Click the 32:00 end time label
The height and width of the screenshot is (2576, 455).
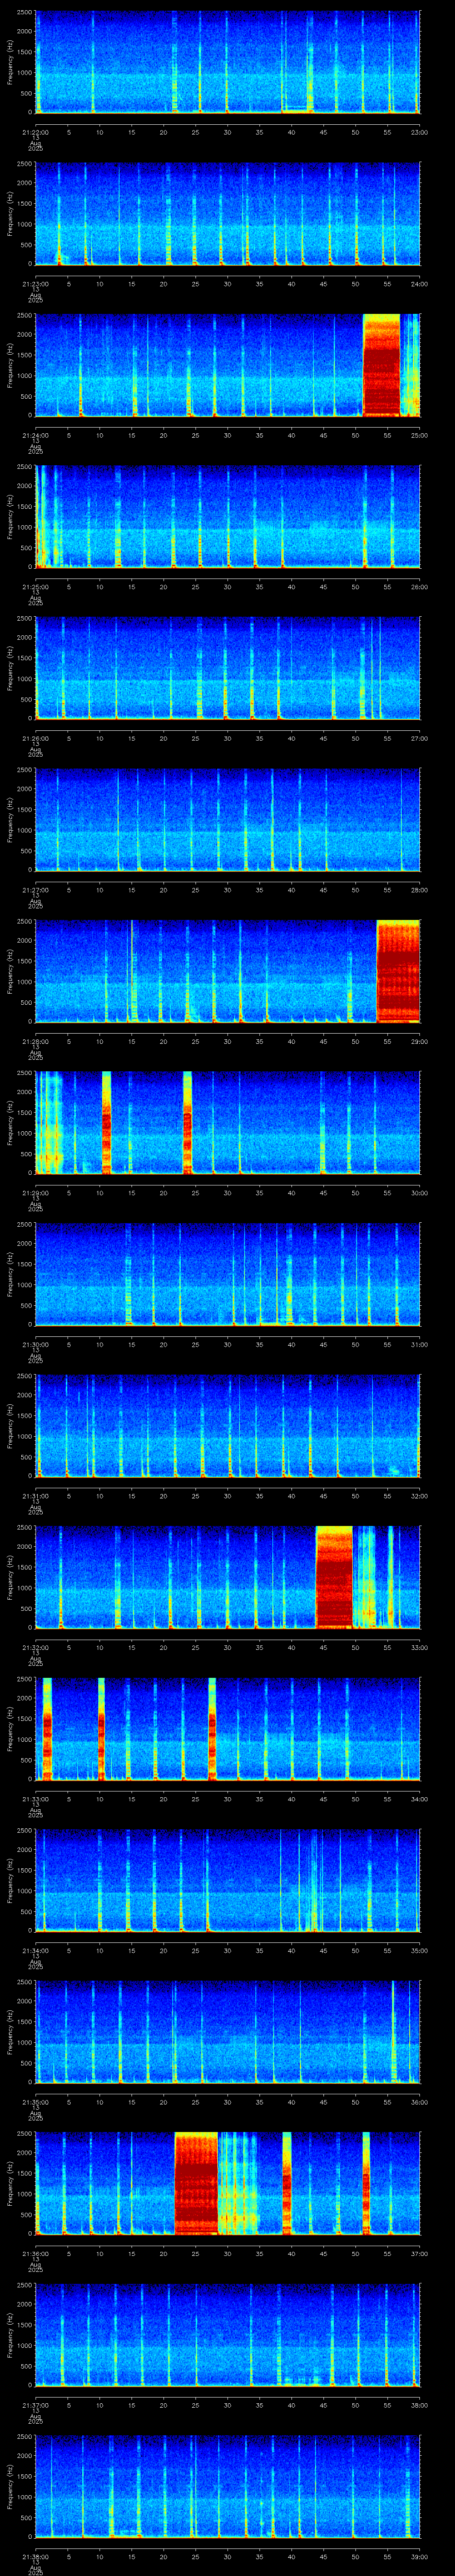(x=419, y=1496)
